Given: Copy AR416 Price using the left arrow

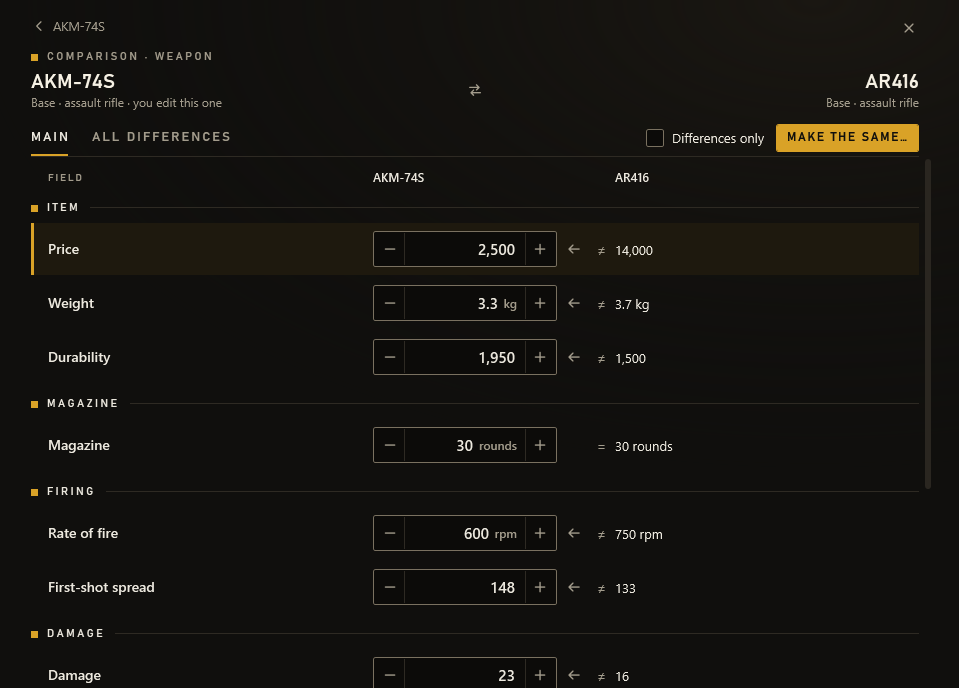Looking at the screenshot, I should pyautogui.click(x=574, y=249).
